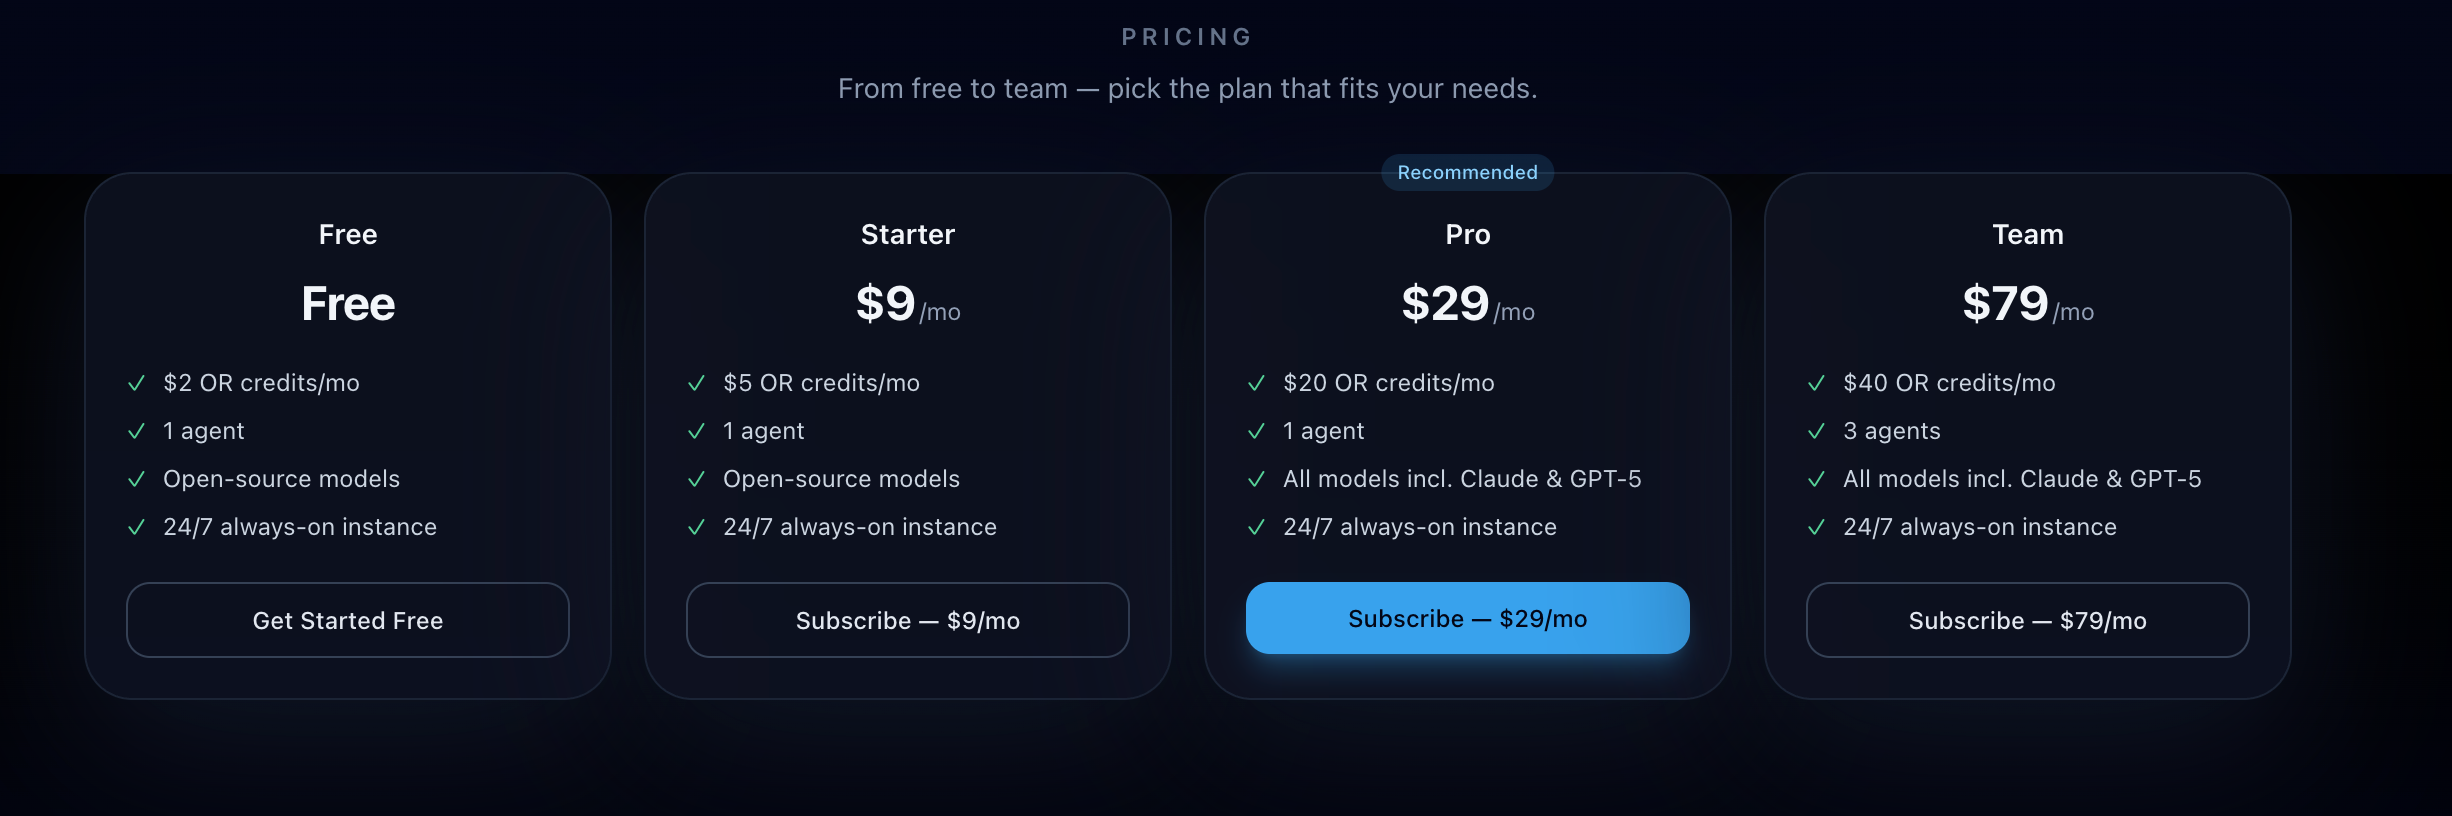
Task: Click the Team plan heading
Action: 2027,234
